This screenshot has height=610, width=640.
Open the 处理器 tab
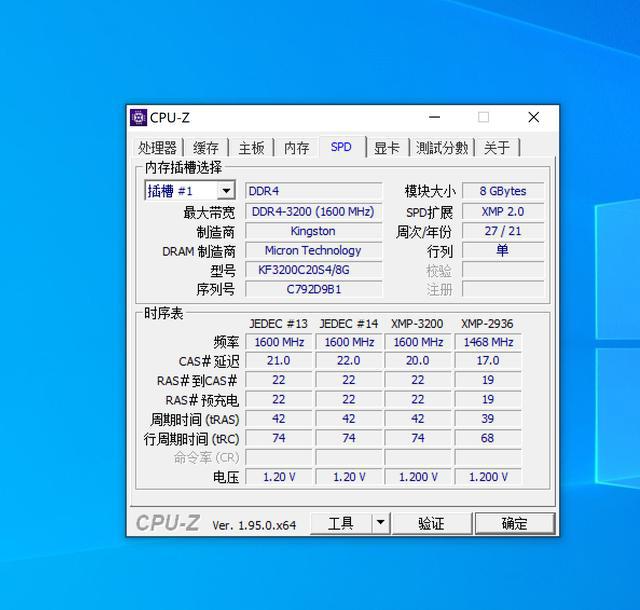coord(157,147)
